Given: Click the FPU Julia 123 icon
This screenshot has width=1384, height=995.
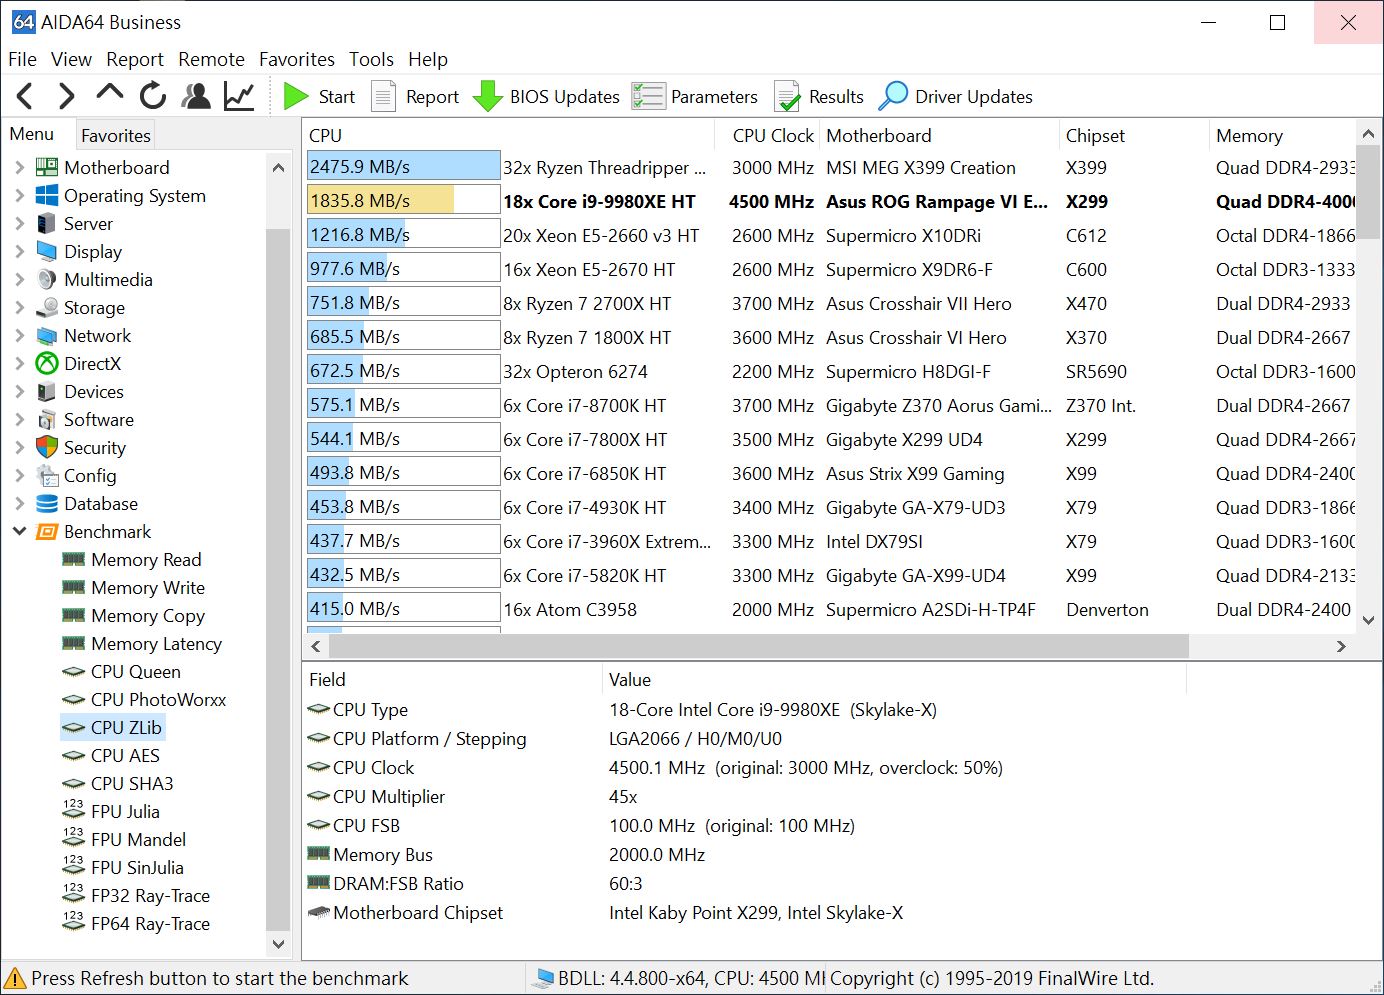Looking at the screenshot, I should tap(74, 810).
